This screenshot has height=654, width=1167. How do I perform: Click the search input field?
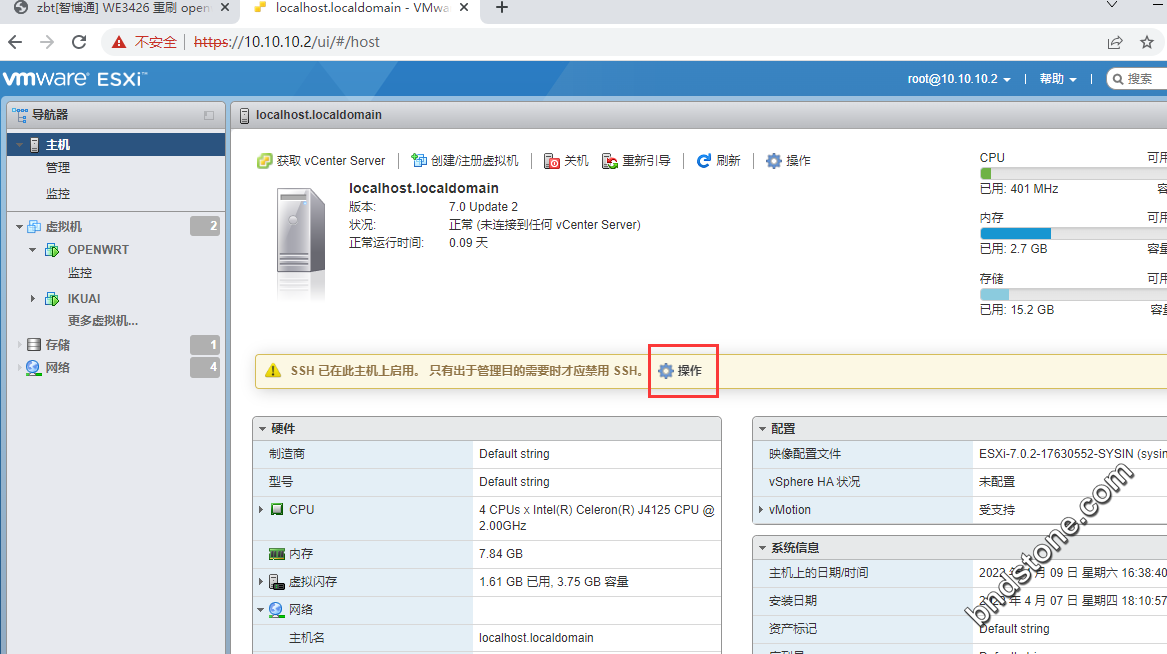point(1137,79)
